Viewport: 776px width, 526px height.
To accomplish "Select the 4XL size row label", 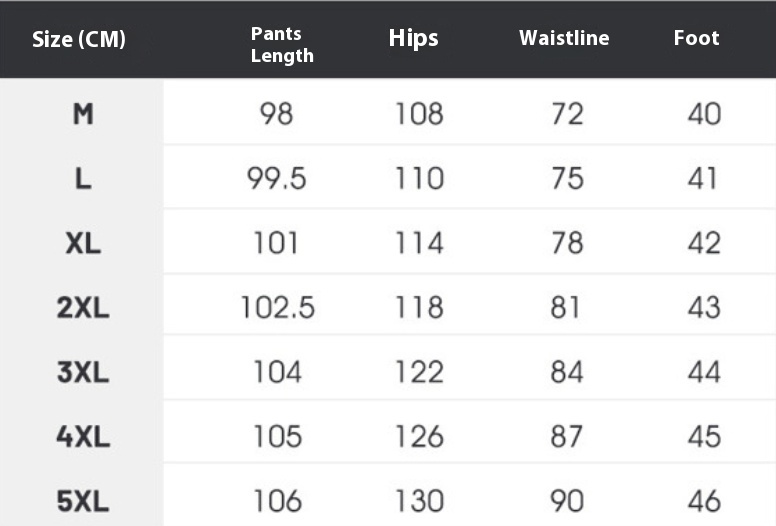I will (82, 437).
